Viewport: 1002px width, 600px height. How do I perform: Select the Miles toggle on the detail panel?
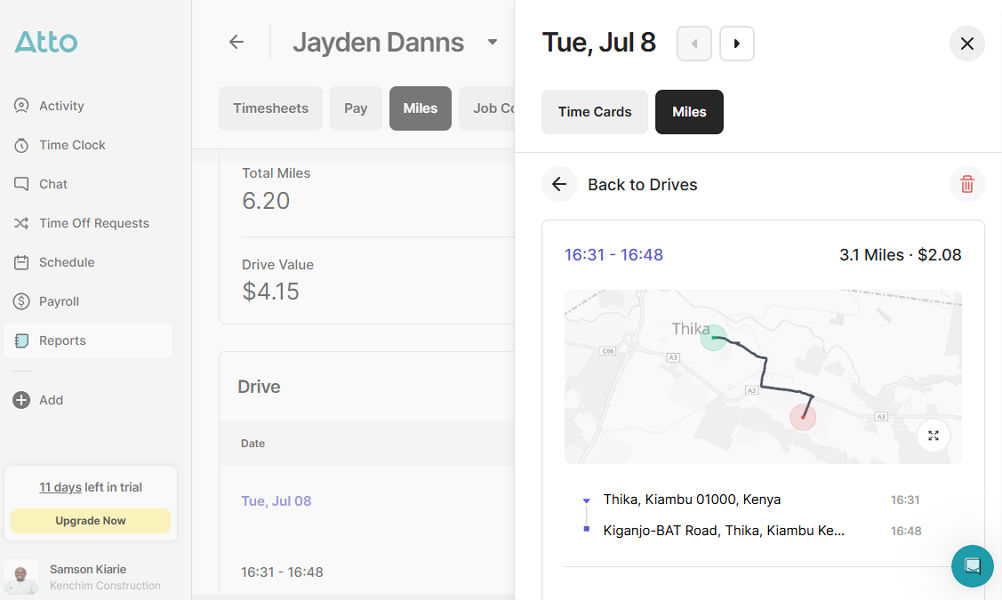click(689, 112)
